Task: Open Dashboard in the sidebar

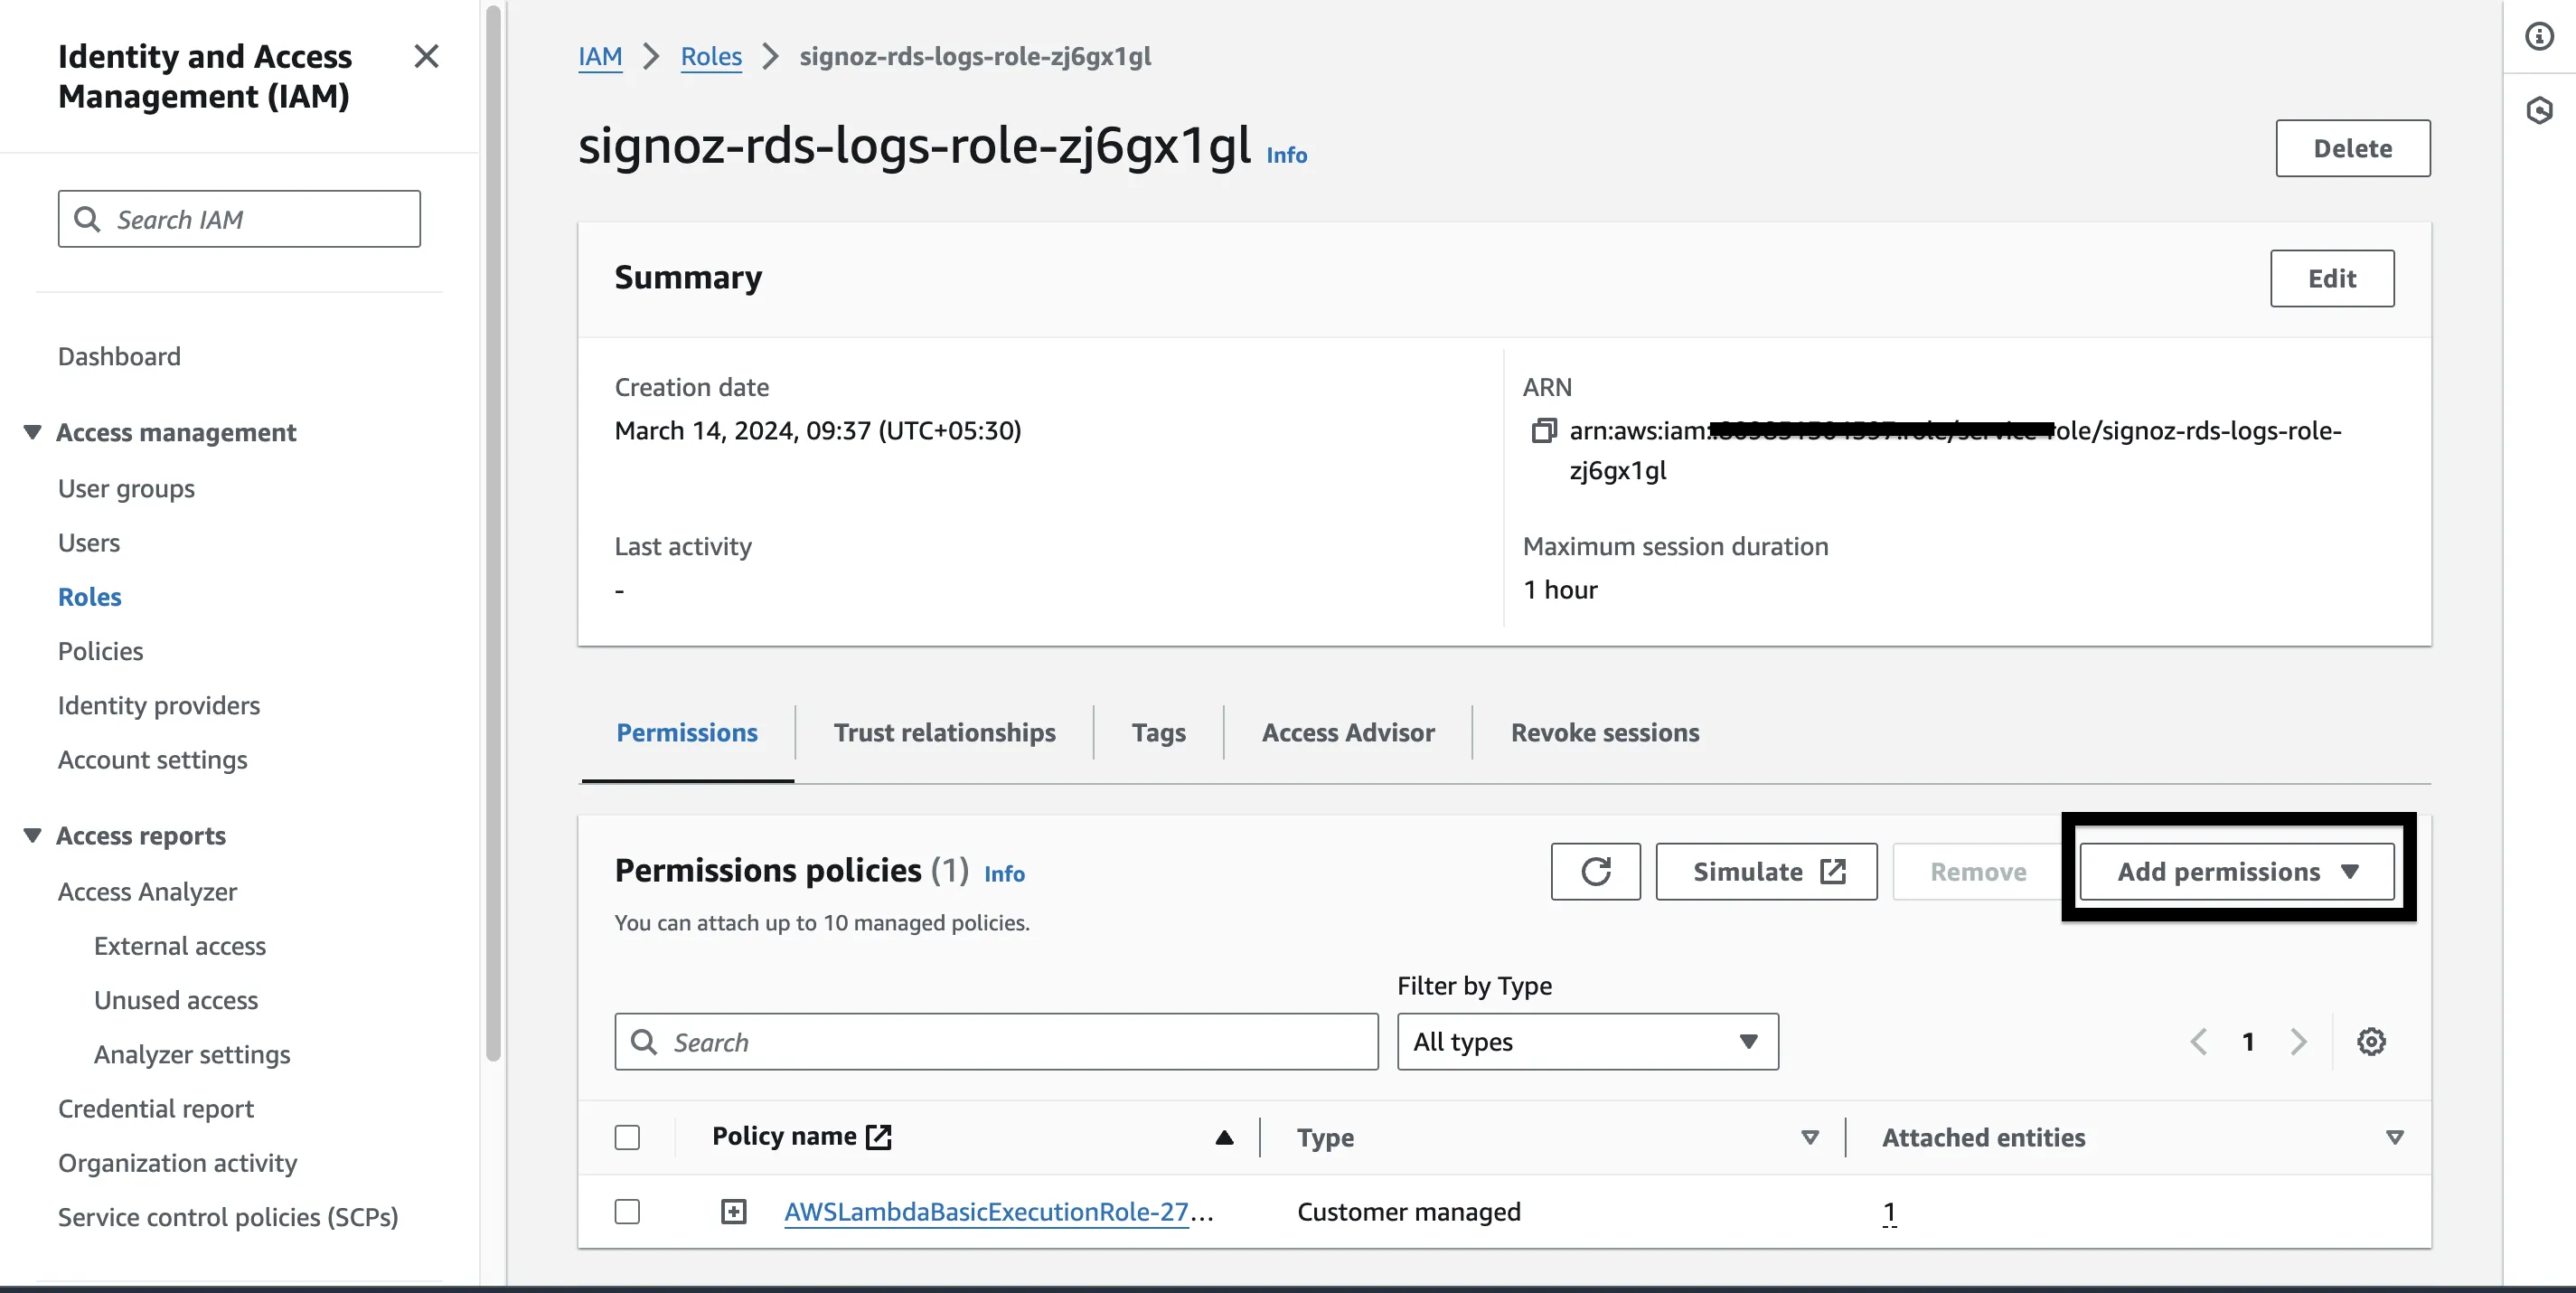Action: coord(119,356)
